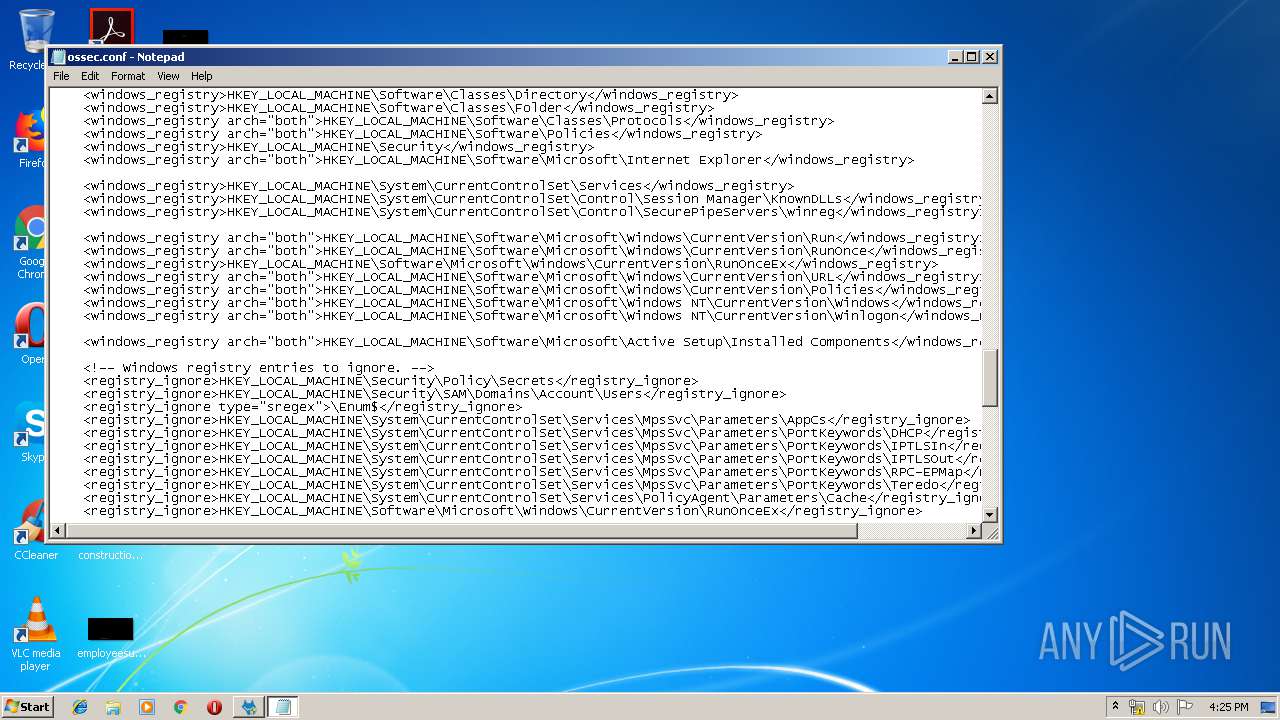Click the line with type="sregex" Enum$

303,407
